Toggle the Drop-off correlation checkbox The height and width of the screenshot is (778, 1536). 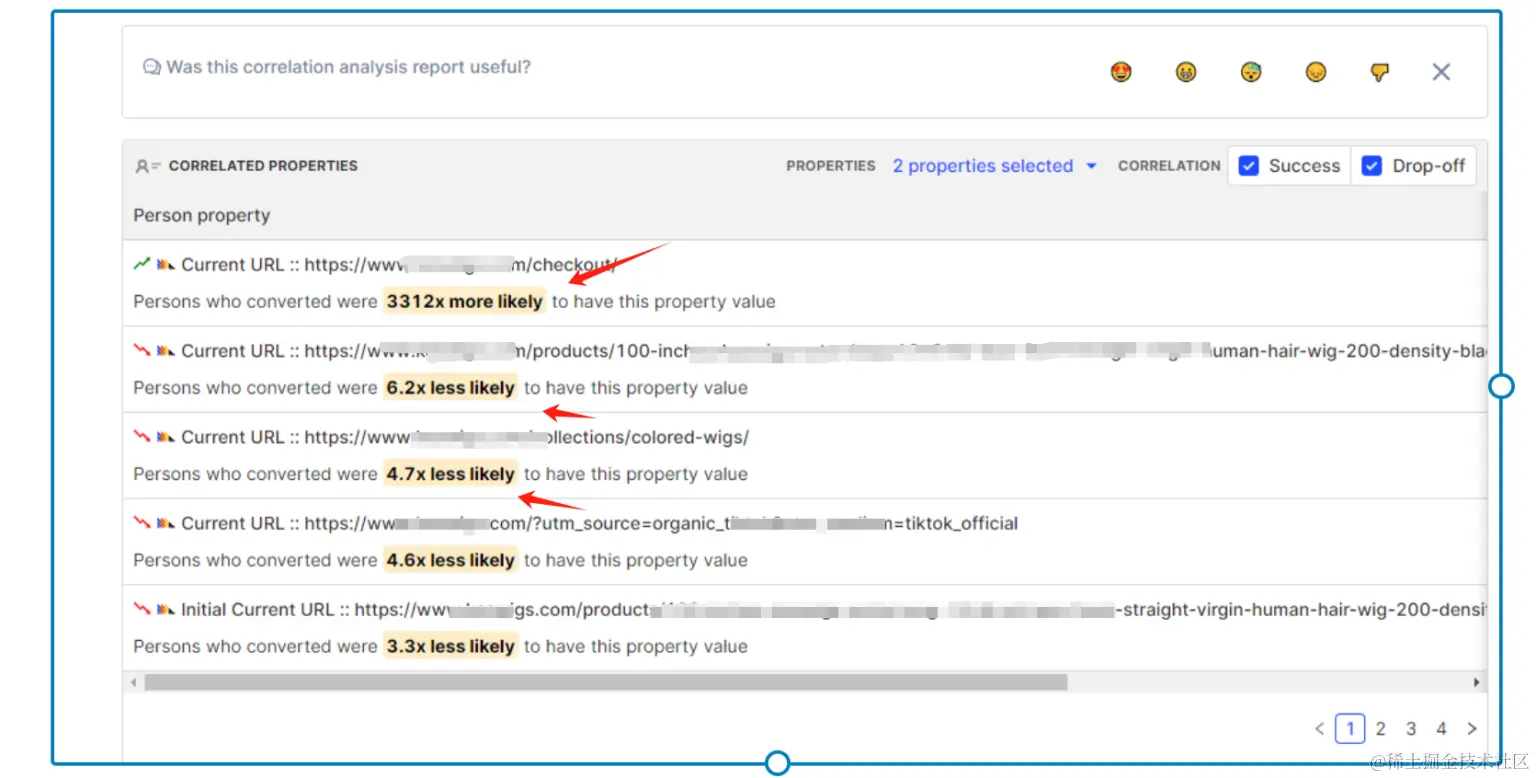click(x=1372, y=166)
